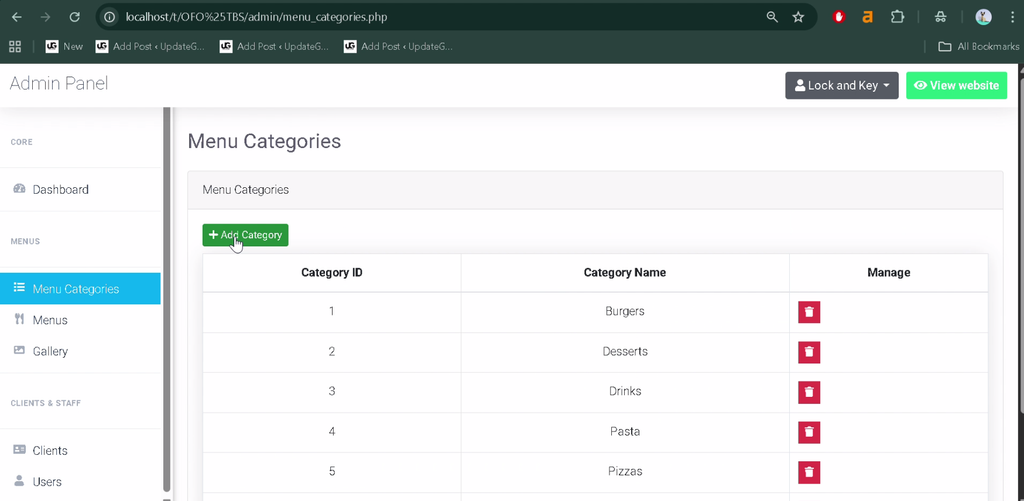
Task: Select Menu Categories in the sidebar
Action: pos(80,289)
